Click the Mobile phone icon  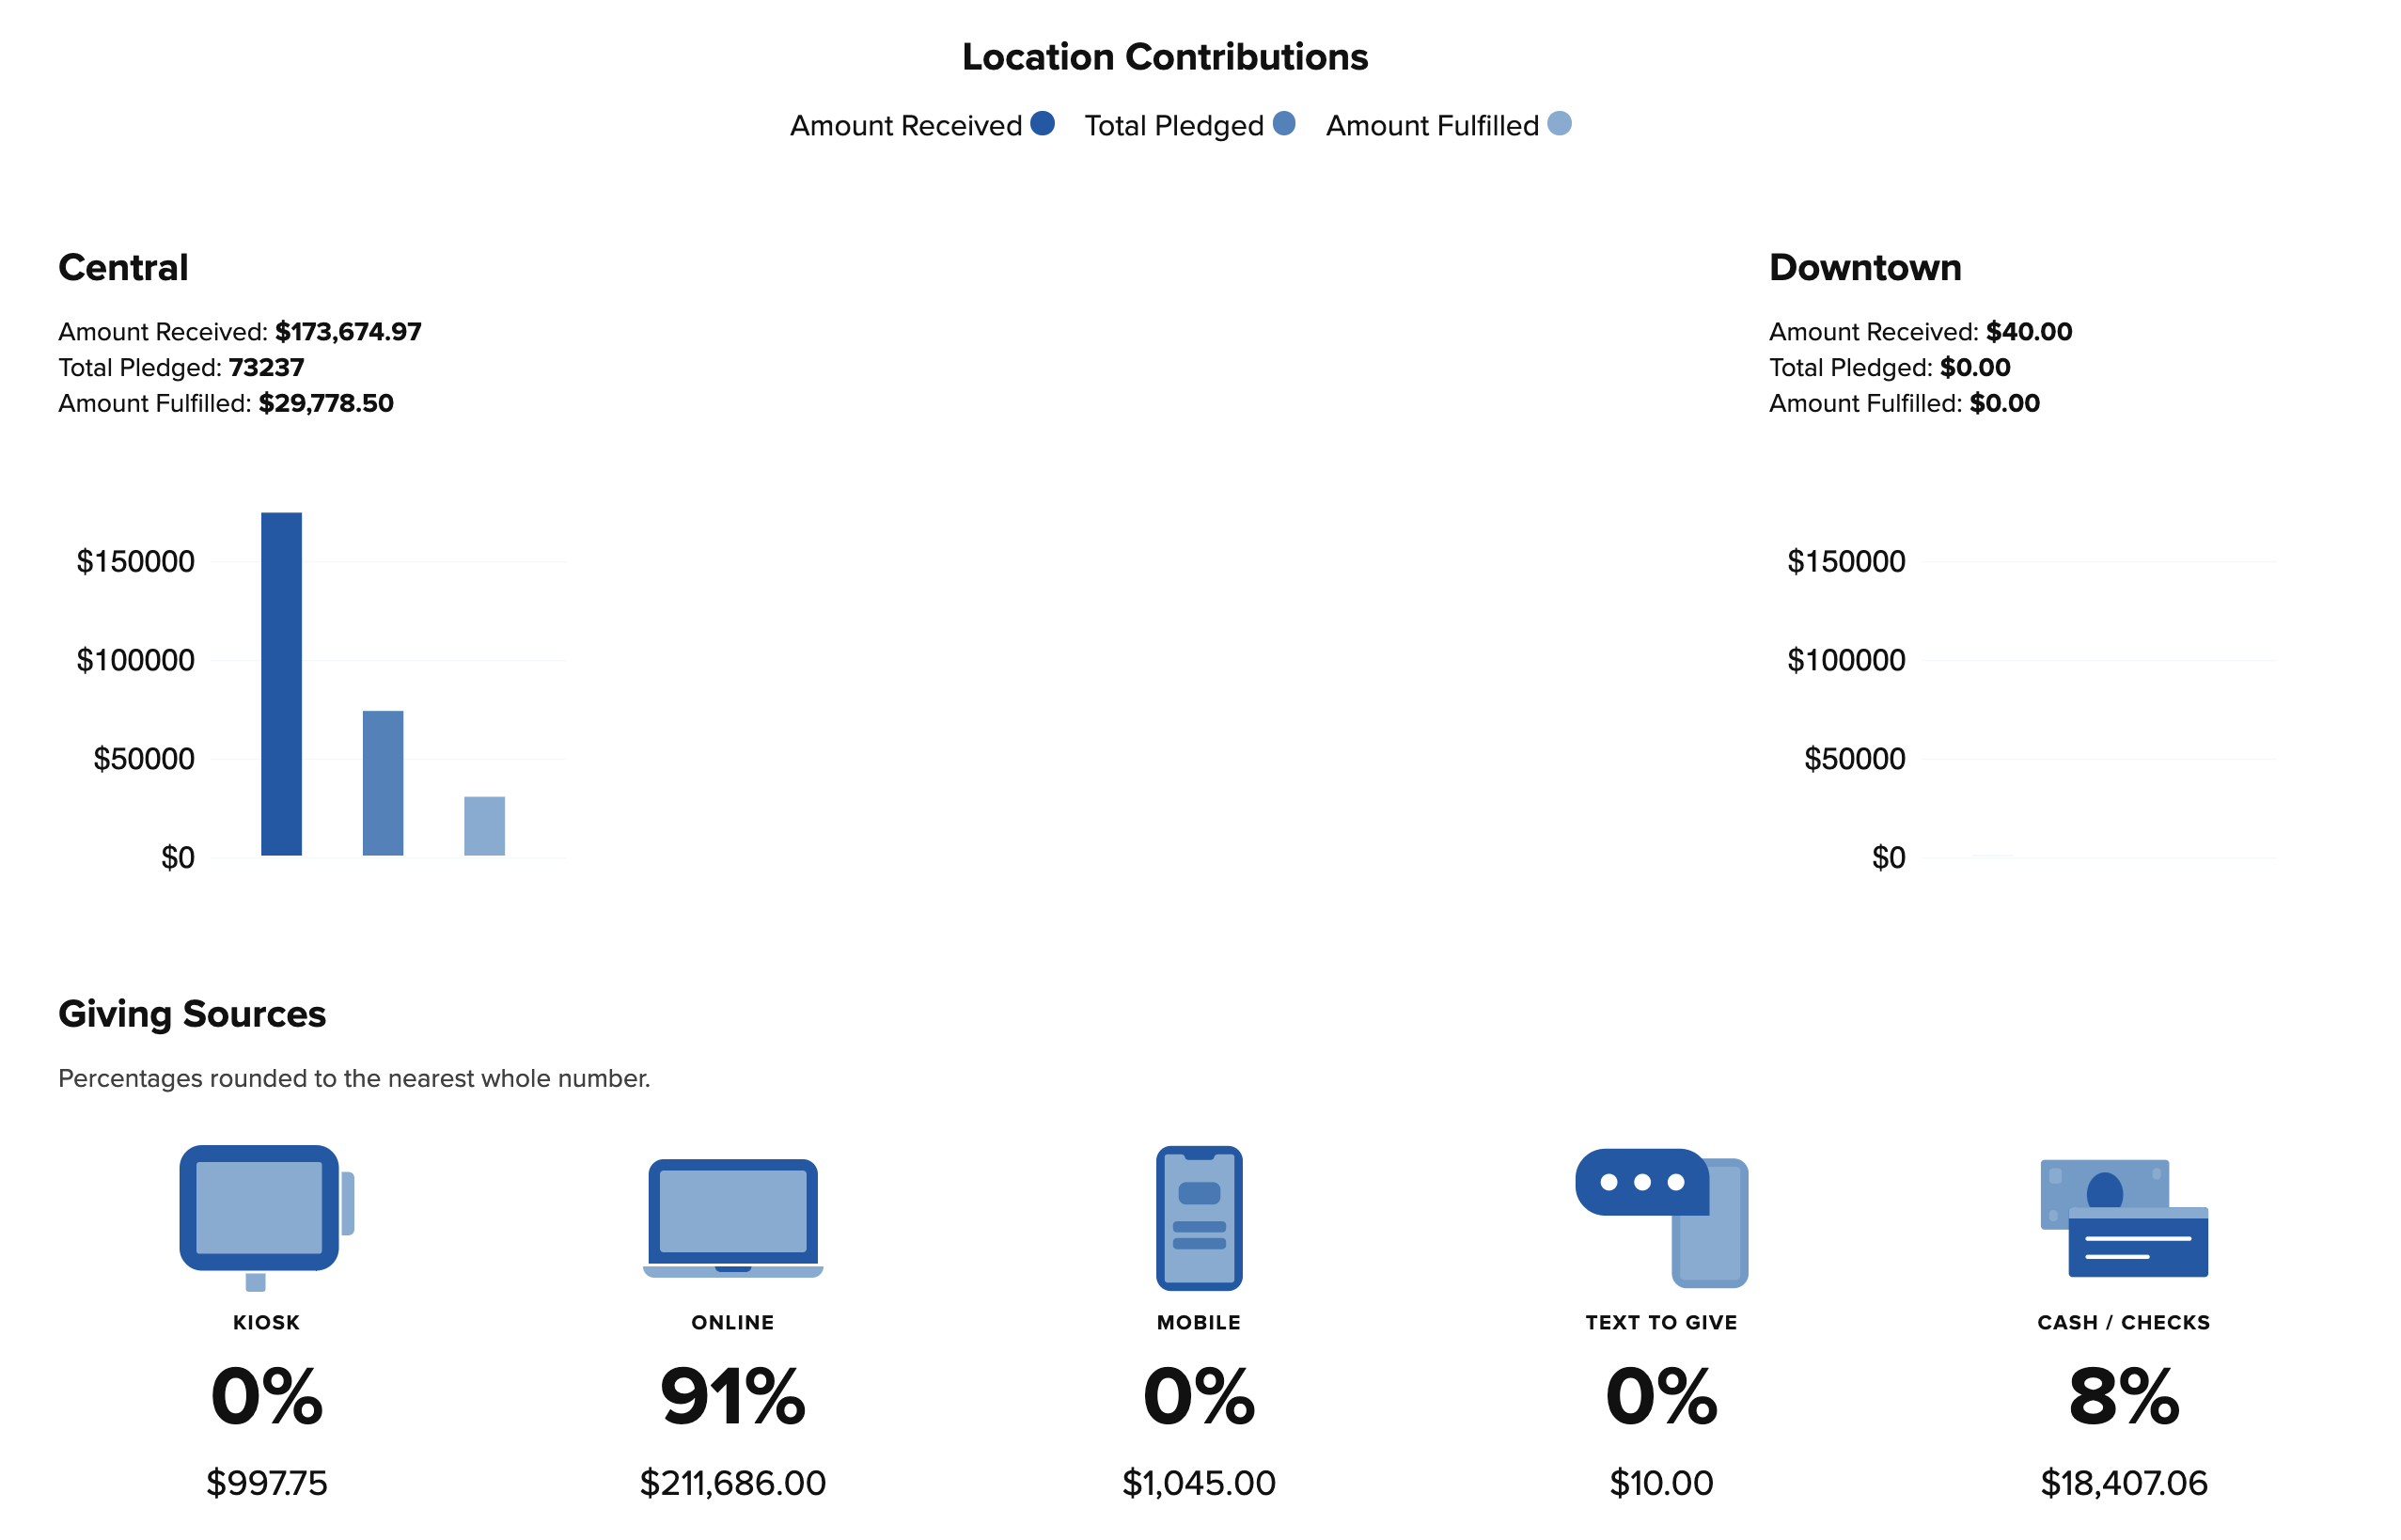click(x=1198, y=1217)
